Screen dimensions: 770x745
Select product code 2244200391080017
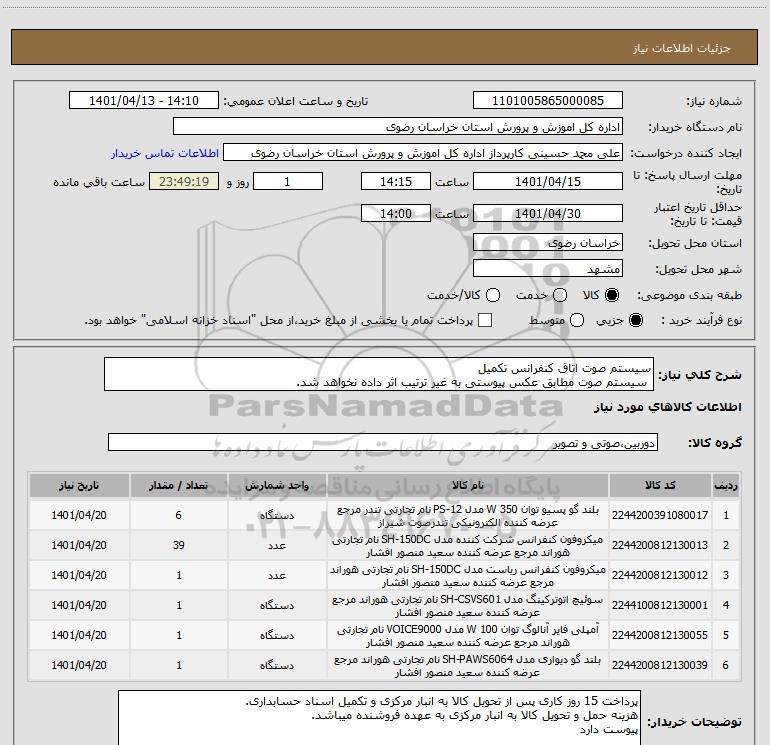click(x=660, y=515)
